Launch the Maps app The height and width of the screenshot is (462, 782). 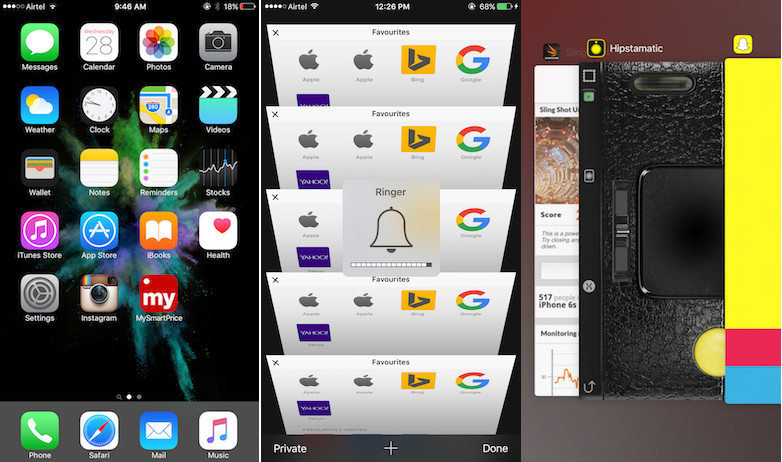pos(159,105)
